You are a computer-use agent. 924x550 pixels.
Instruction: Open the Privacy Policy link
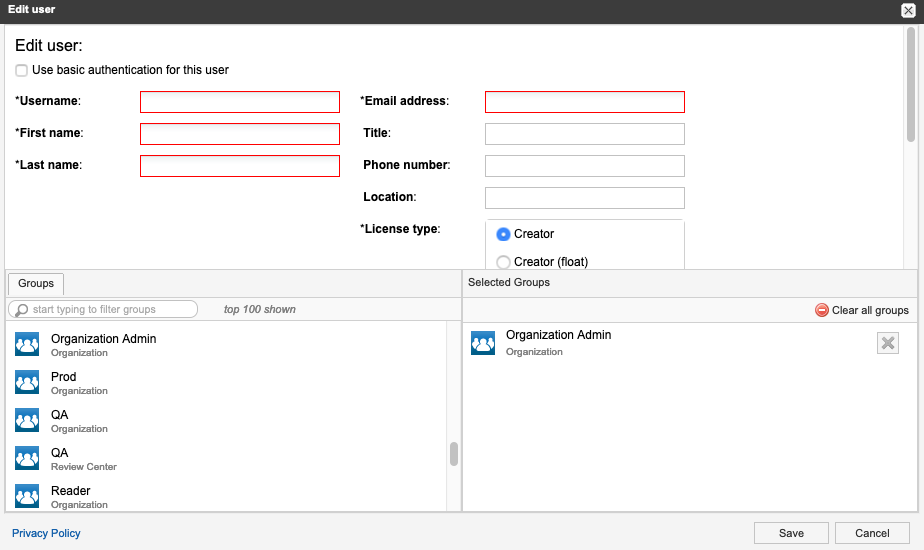point(46,533)
